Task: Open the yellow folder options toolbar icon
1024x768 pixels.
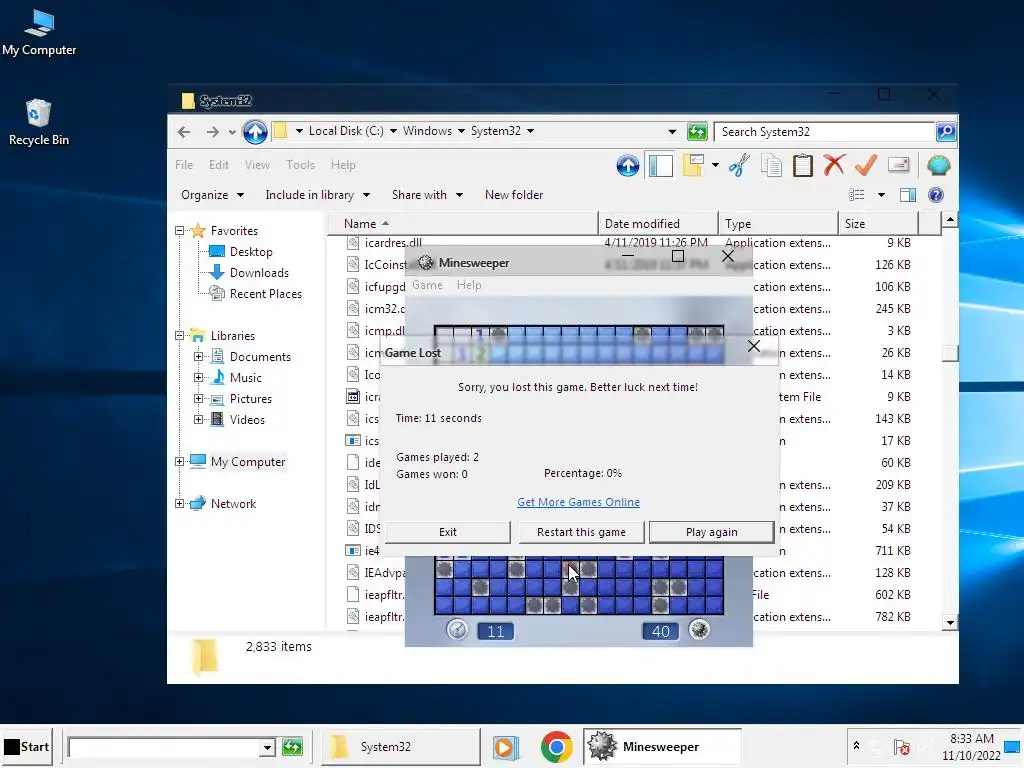Action: tap(693, 165)
